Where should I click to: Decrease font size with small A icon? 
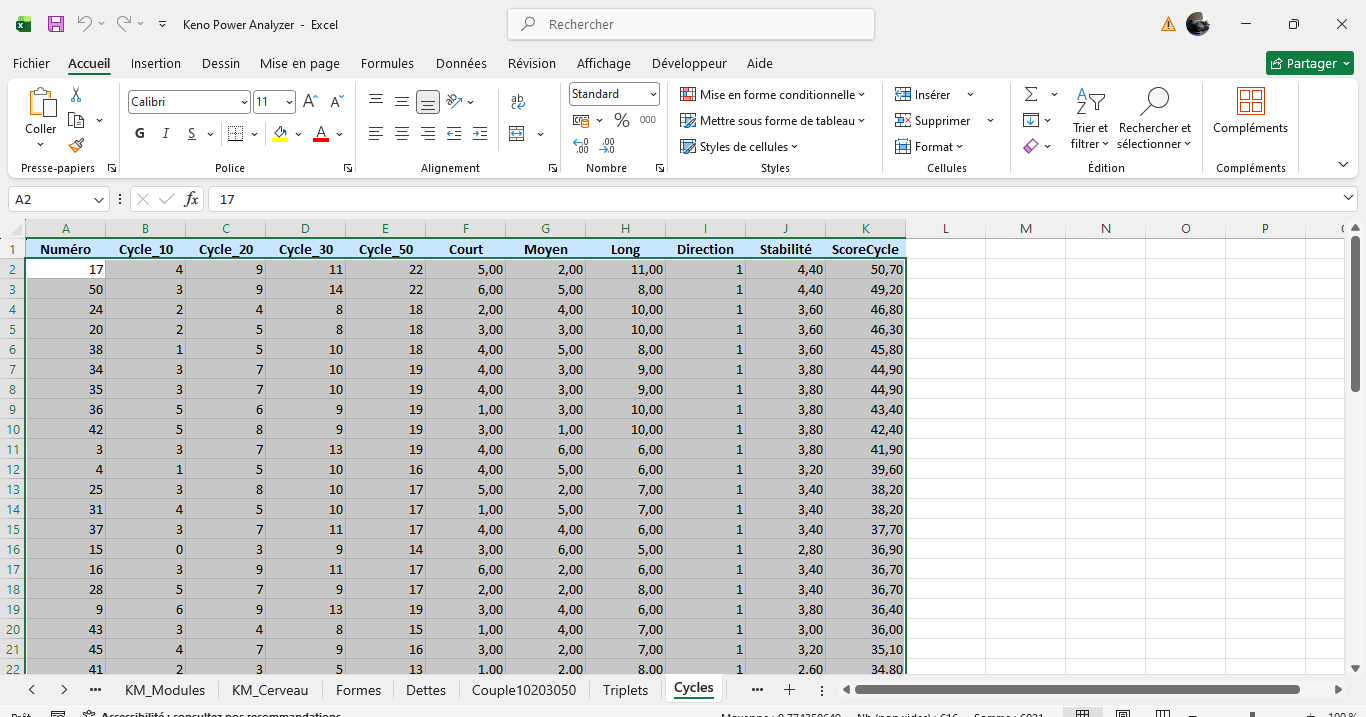337,102
